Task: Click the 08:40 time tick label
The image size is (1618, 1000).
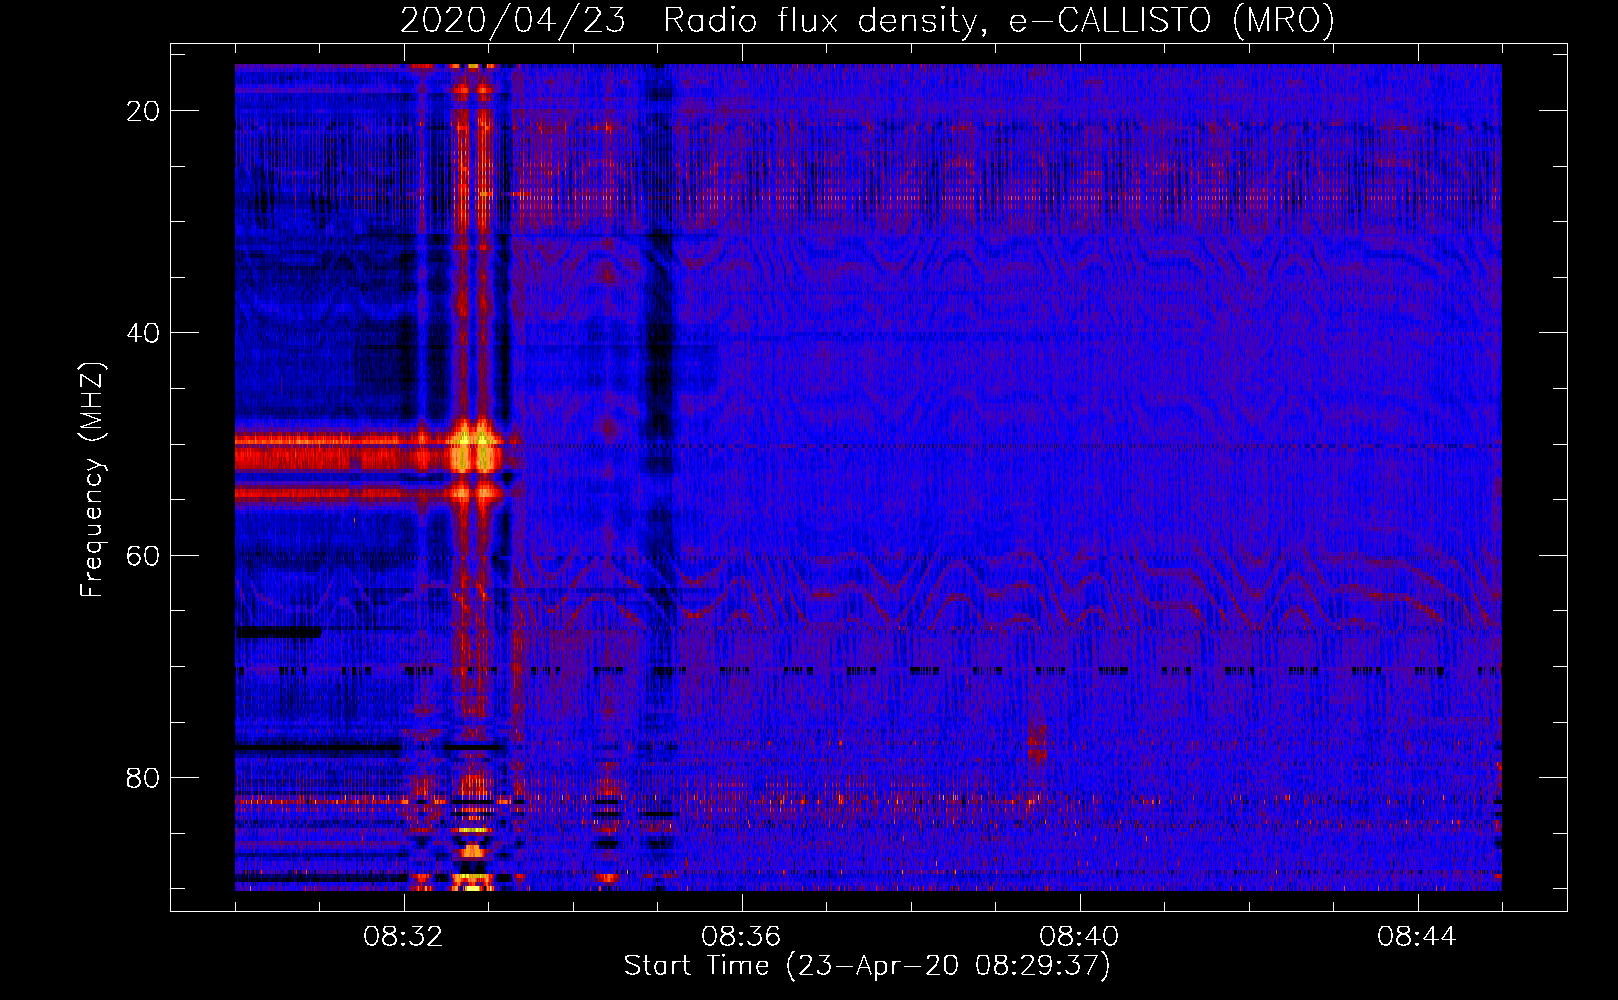Action: pos(1079,937)
